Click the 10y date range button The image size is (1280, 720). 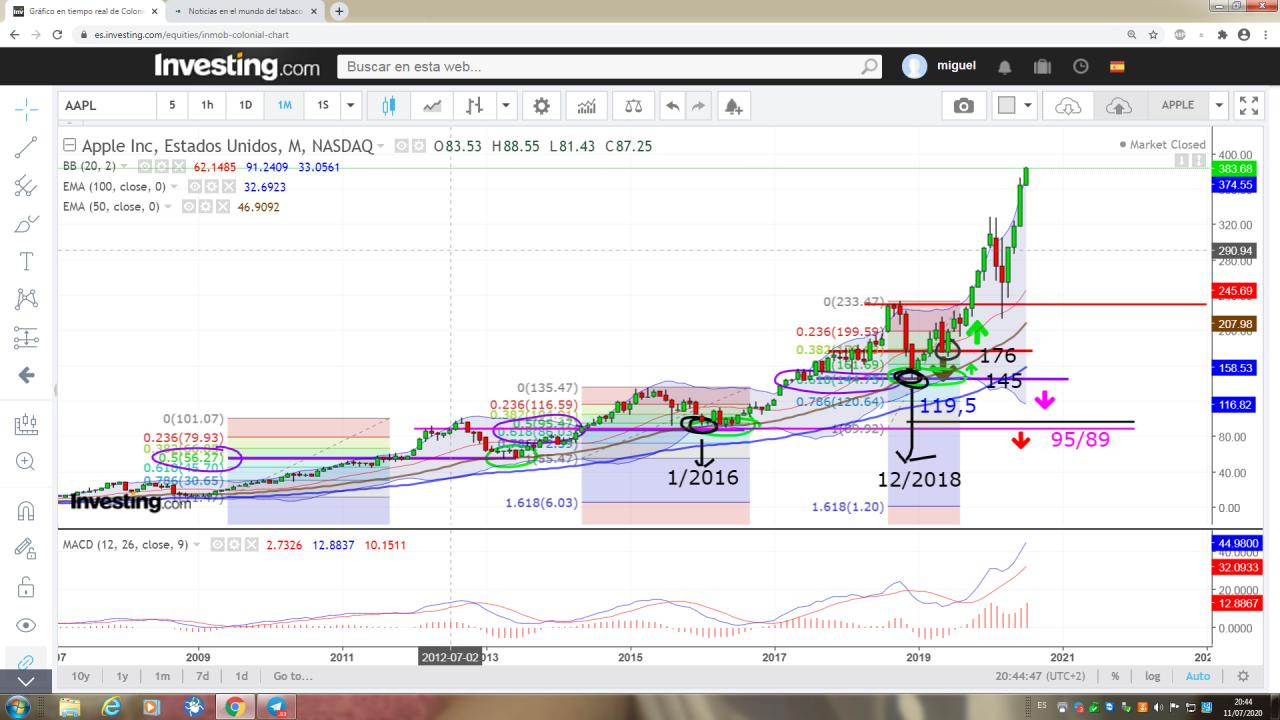click(x=81, y=676)
